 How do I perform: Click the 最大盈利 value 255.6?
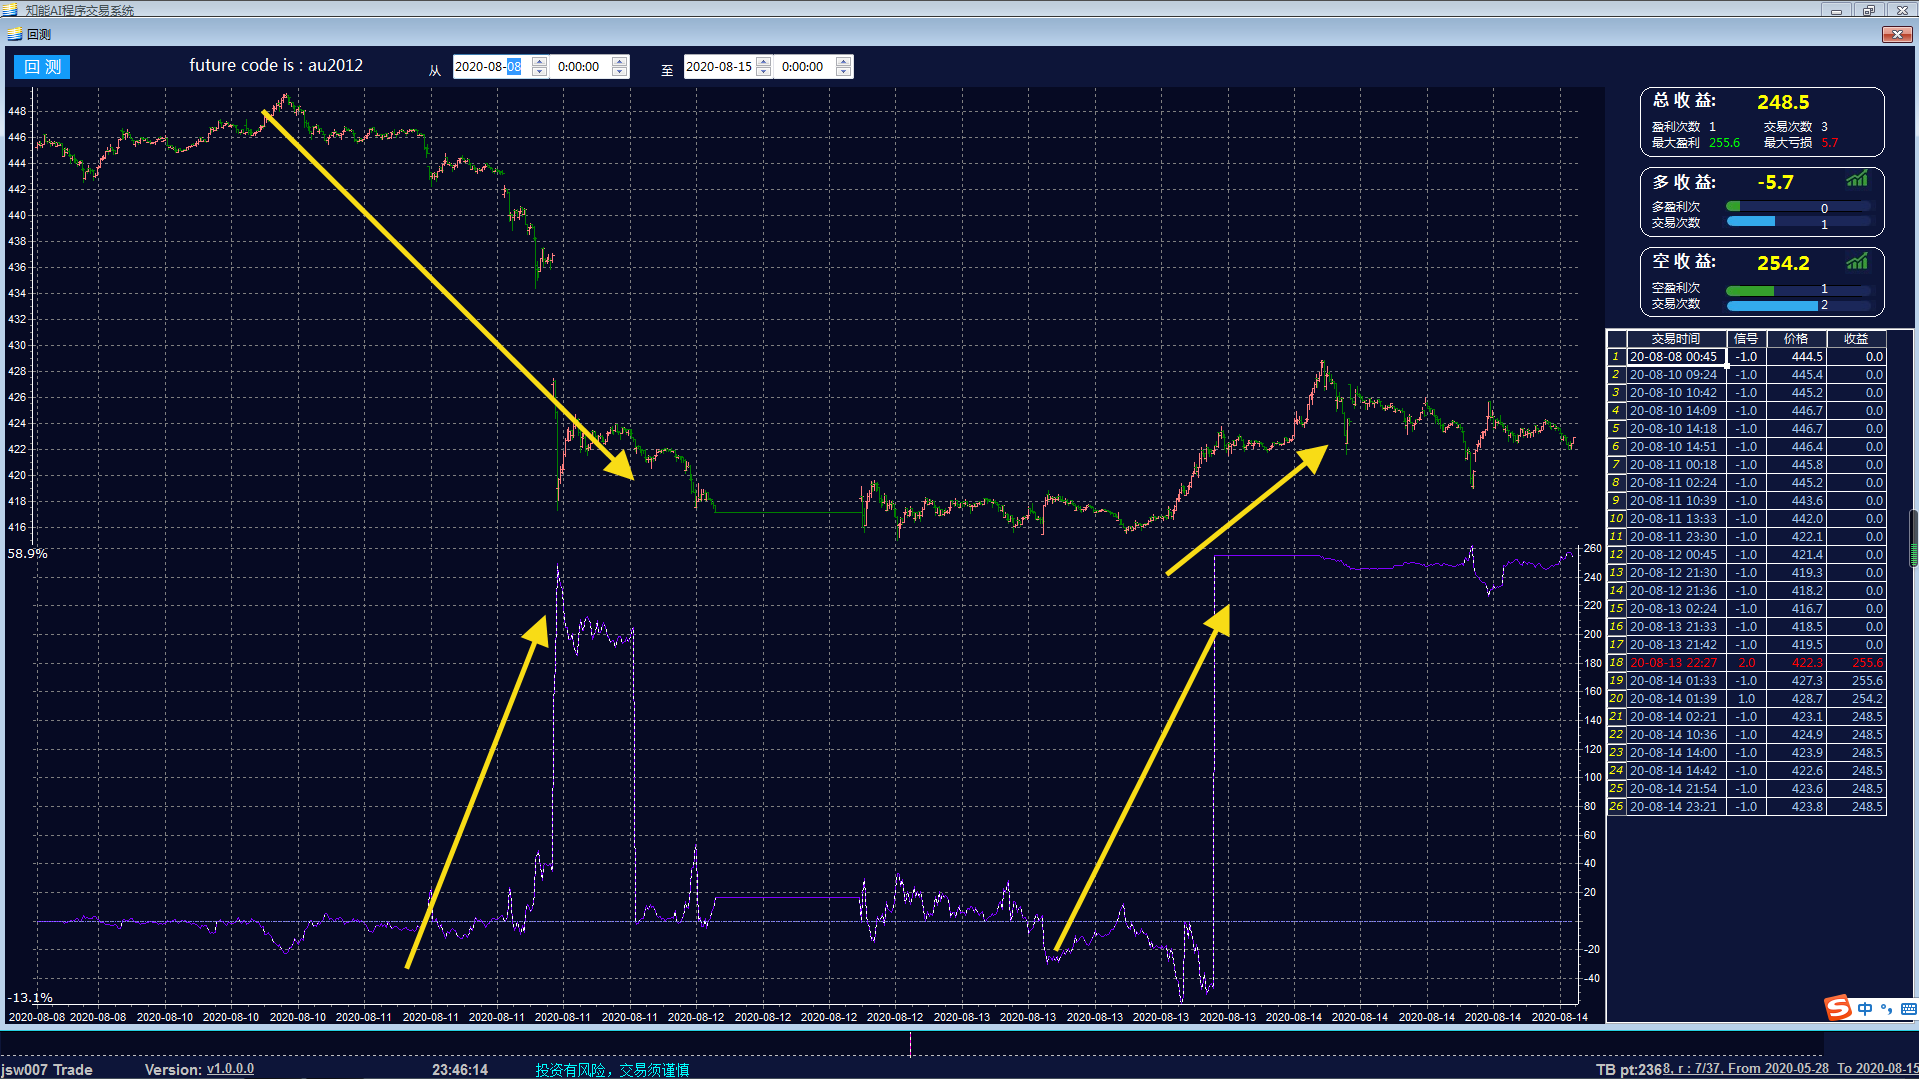point(1724,143)
